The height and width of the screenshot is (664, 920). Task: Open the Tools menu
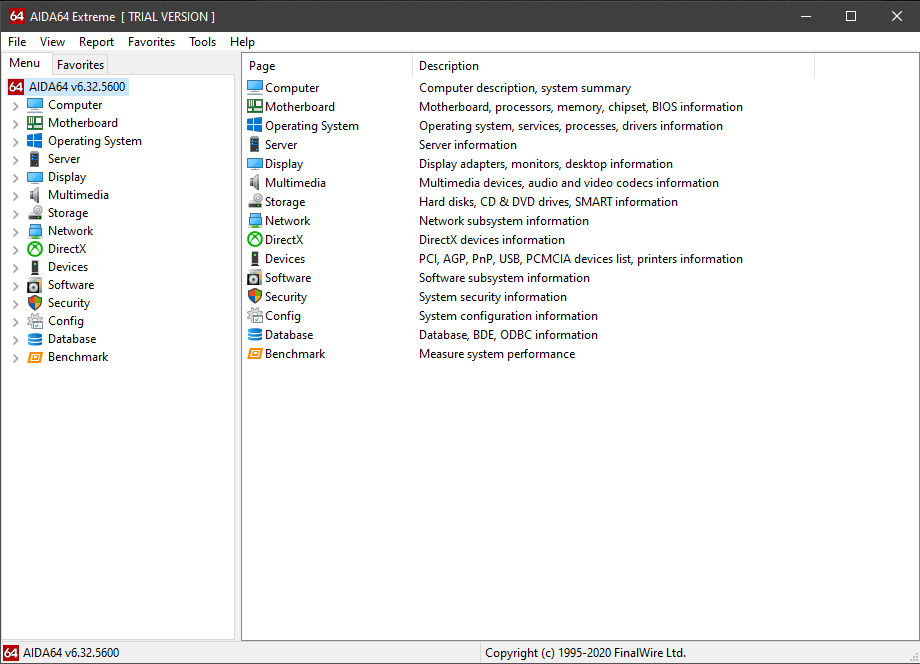(x=202, y=42)
